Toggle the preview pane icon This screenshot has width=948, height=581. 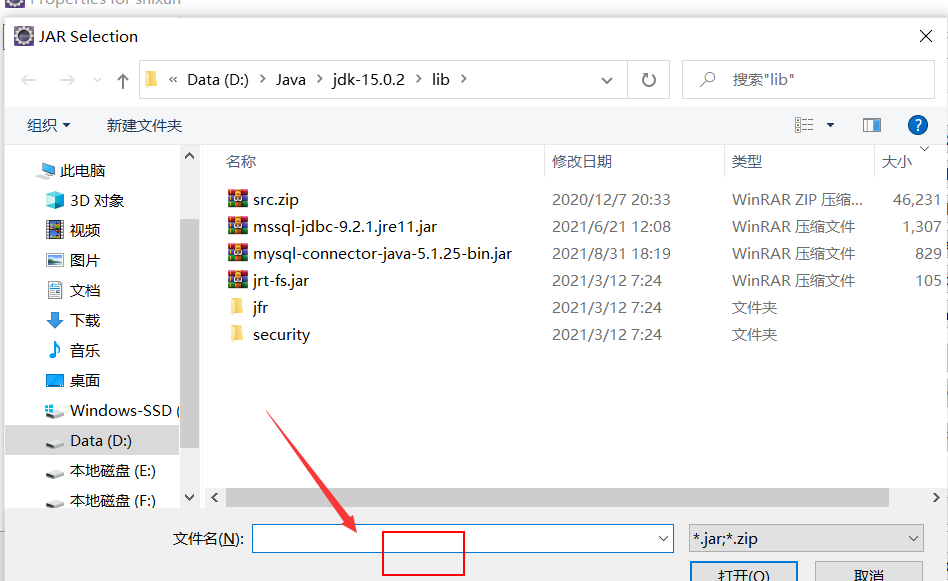pos(871,125)
